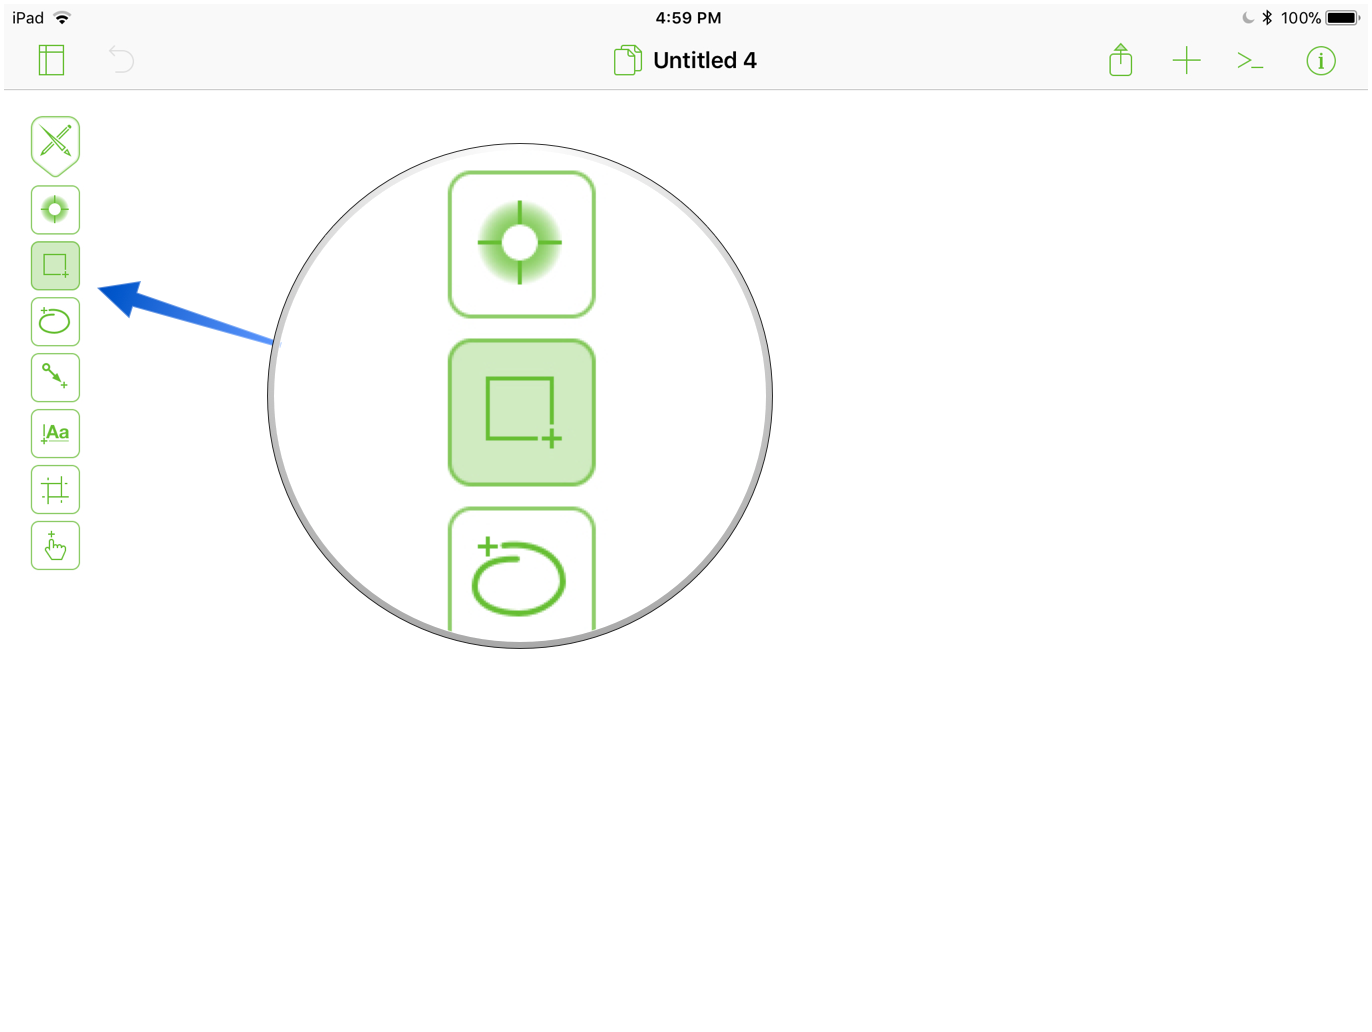The image size is (1372, 1032).
Task: Tap the battery indicator in the status bar
Action: click(x=1342, y=18)
